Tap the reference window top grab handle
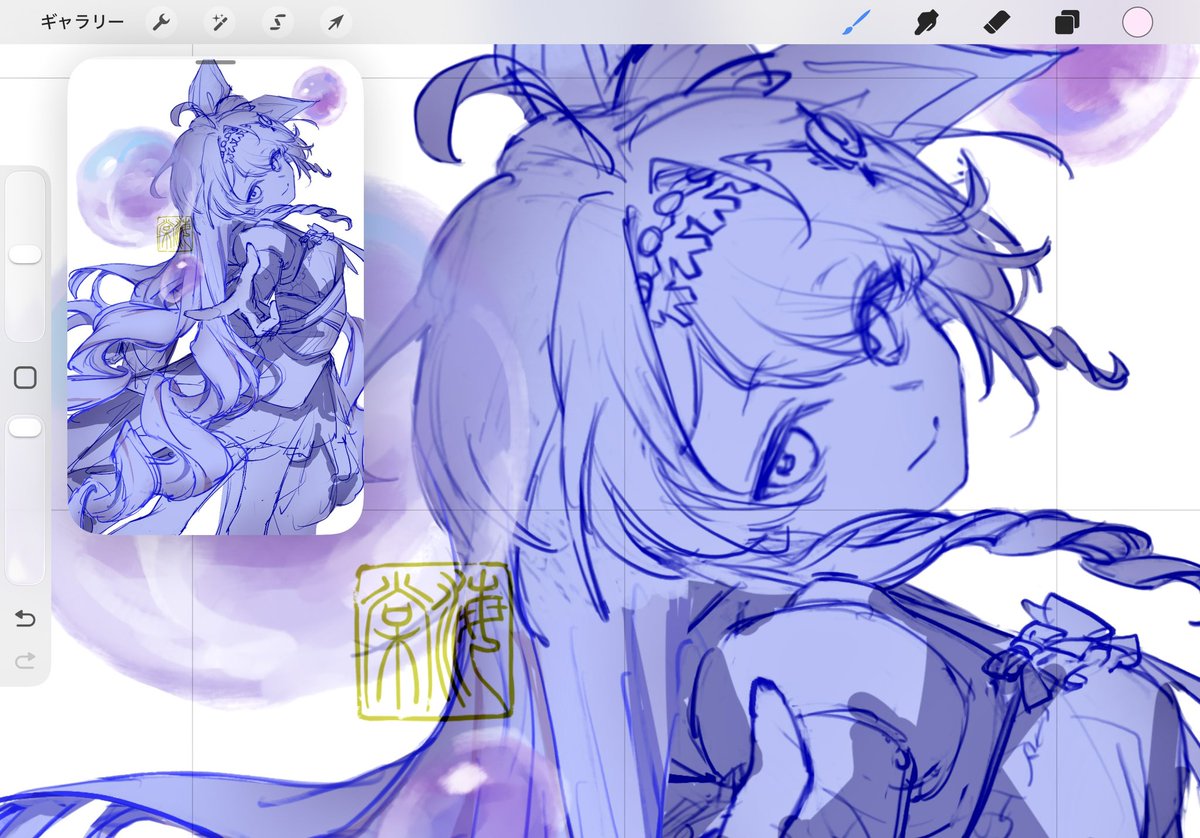Screen dimensions: 1200x838 click(216, 62)
